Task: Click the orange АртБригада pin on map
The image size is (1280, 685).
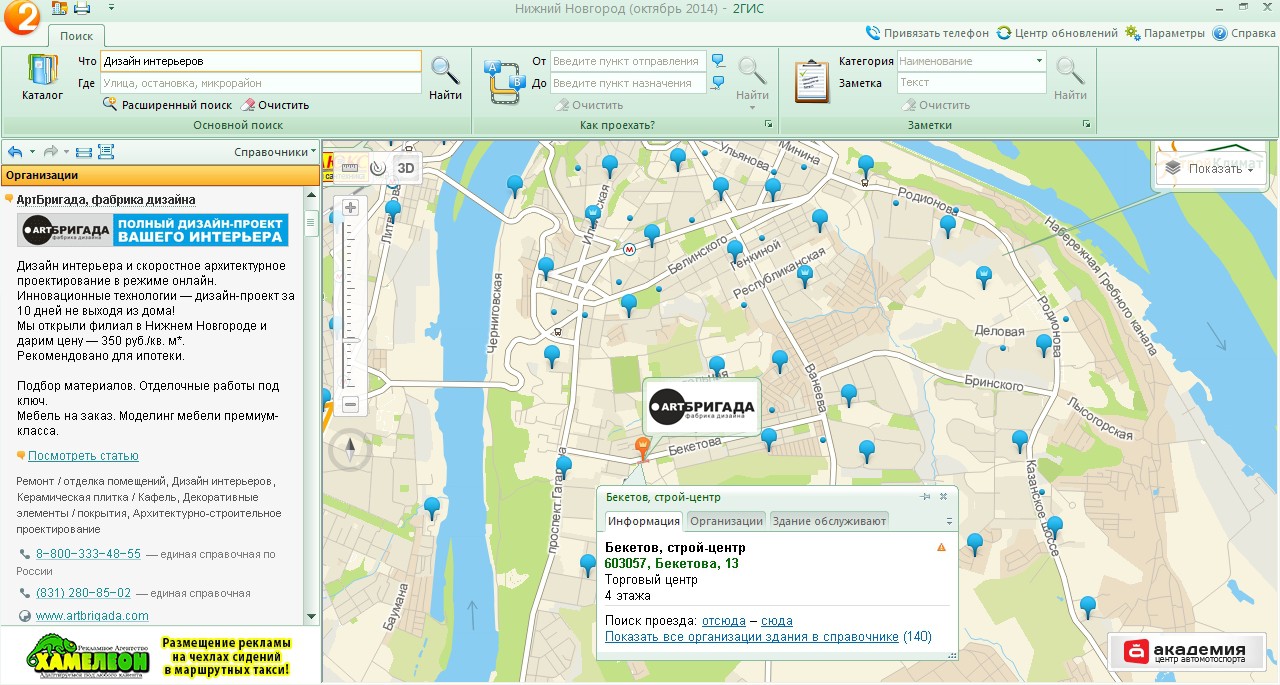Action: click(x=643, y=448)
